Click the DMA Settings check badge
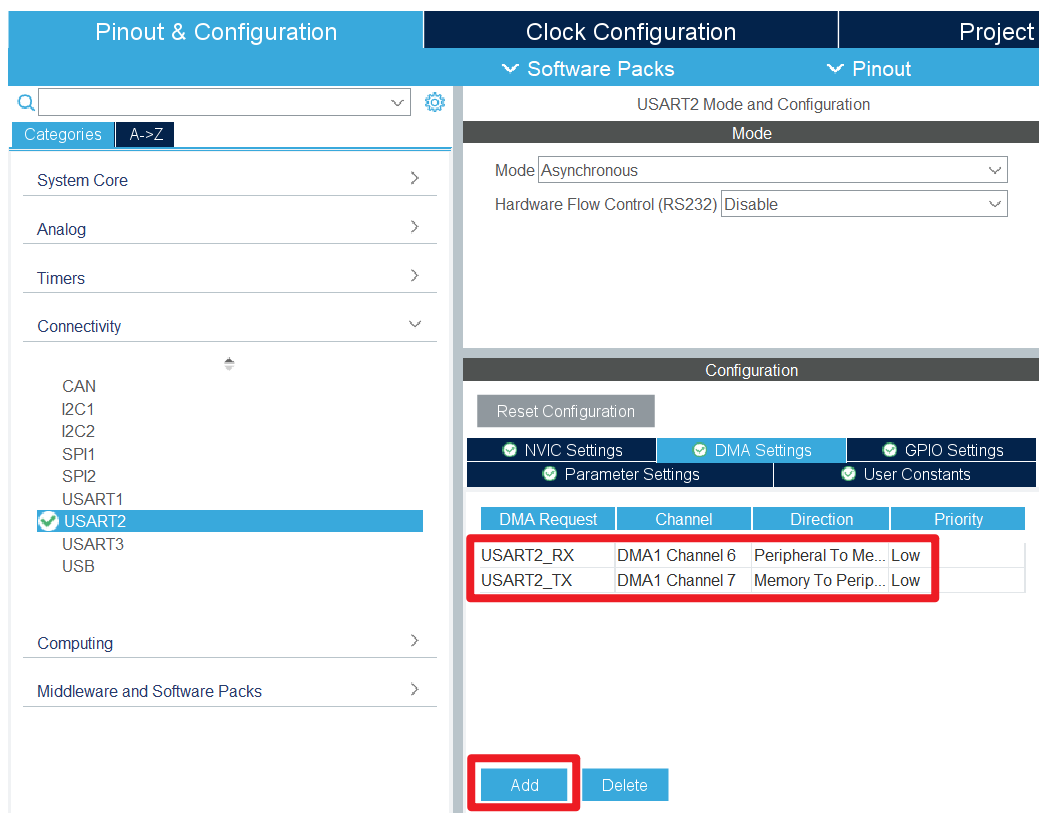 tap(700, 450)
